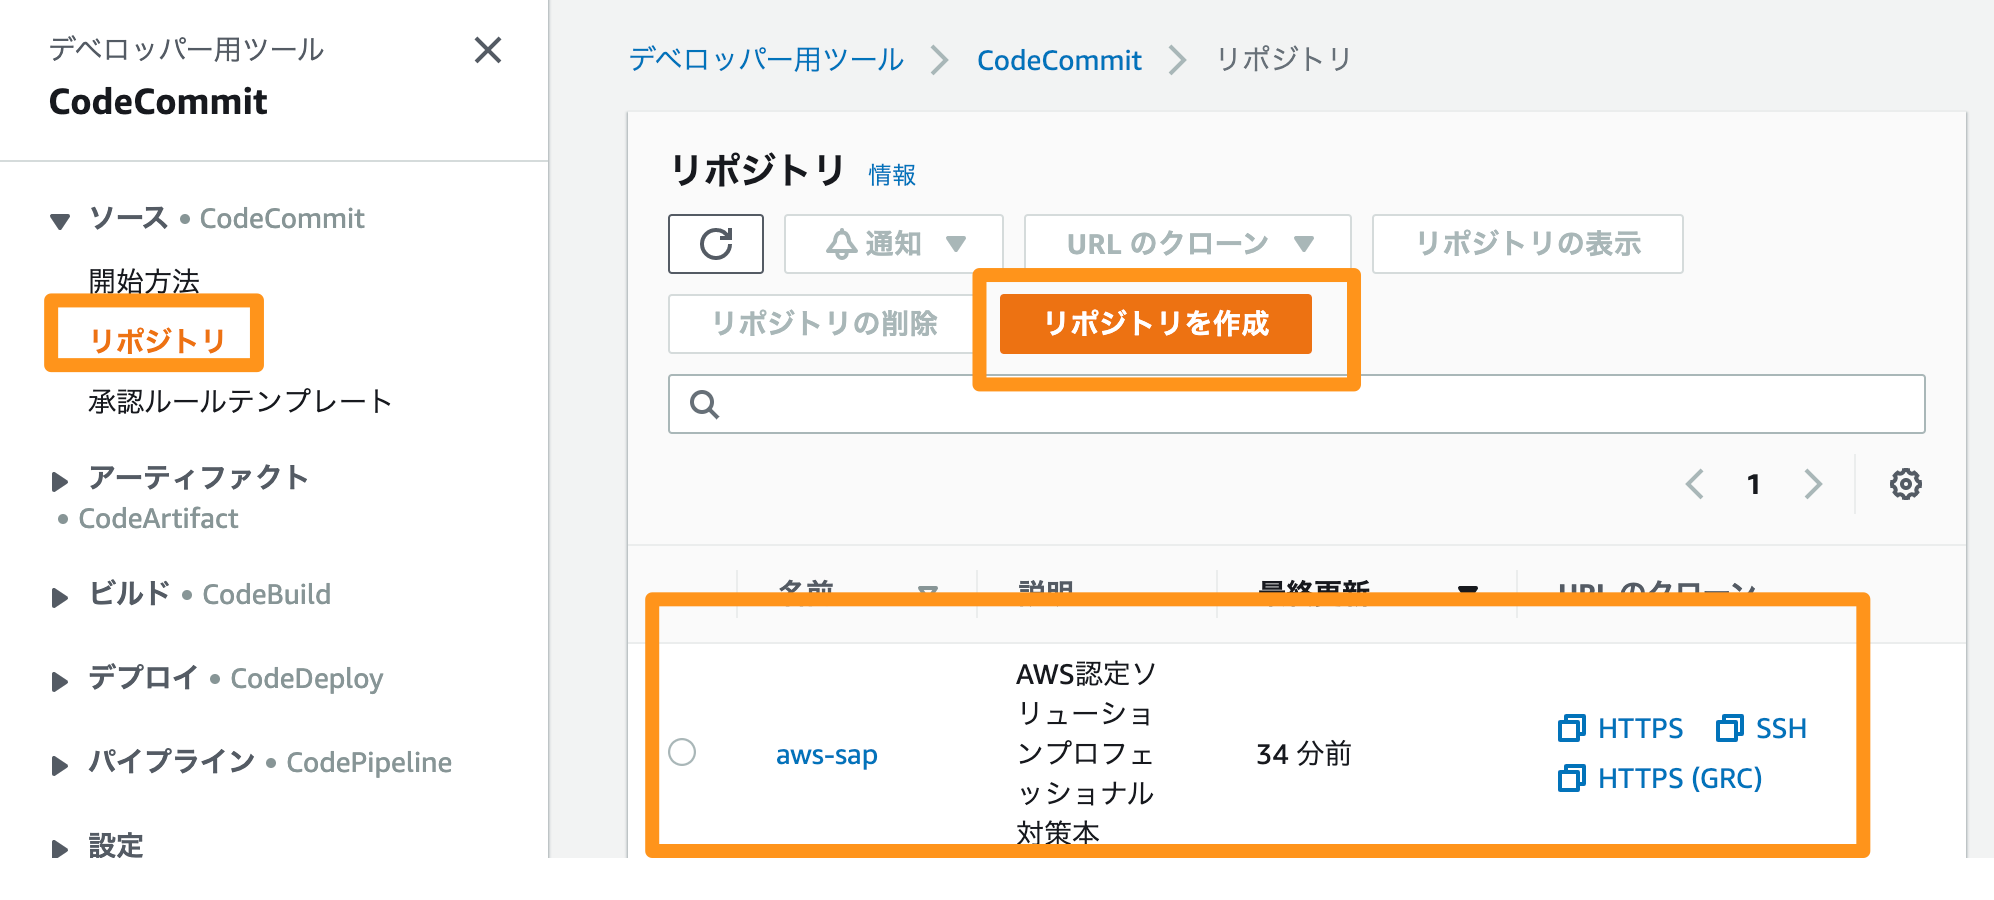This screenshot has height=900, width=1994.
Task: Copy HTTPS (GRC) clone URL icon
Action: coord(1571,778)
